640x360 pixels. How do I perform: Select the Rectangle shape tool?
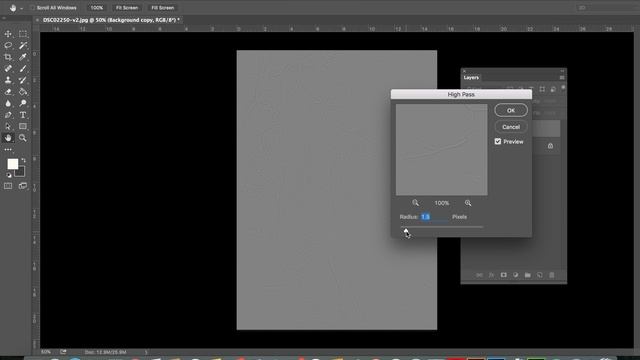click(x=23, y=127)
